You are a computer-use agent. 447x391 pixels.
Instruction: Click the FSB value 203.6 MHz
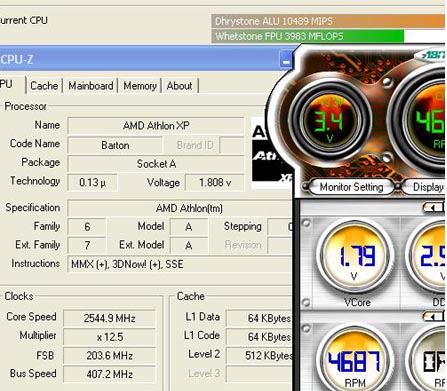point(109,356)
